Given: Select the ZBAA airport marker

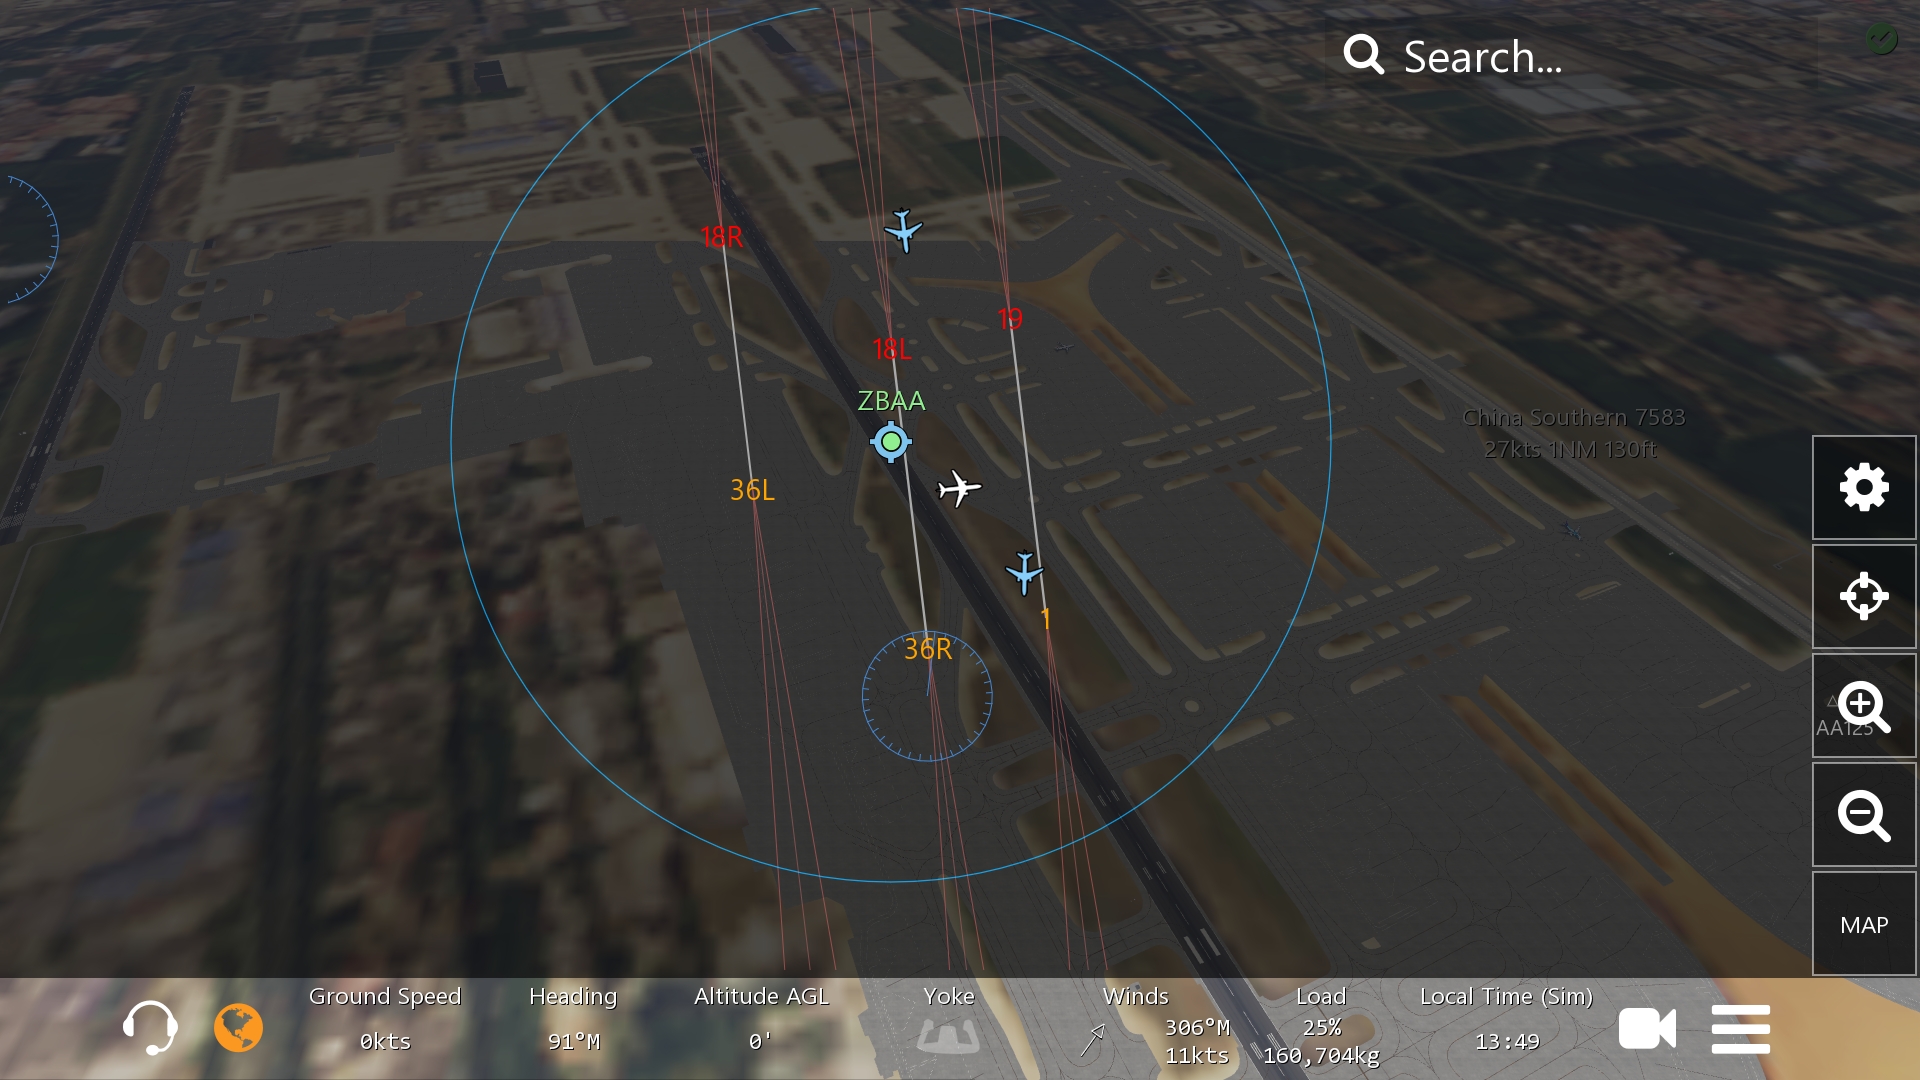Looking at the screenshot, I should coord(890,441).
